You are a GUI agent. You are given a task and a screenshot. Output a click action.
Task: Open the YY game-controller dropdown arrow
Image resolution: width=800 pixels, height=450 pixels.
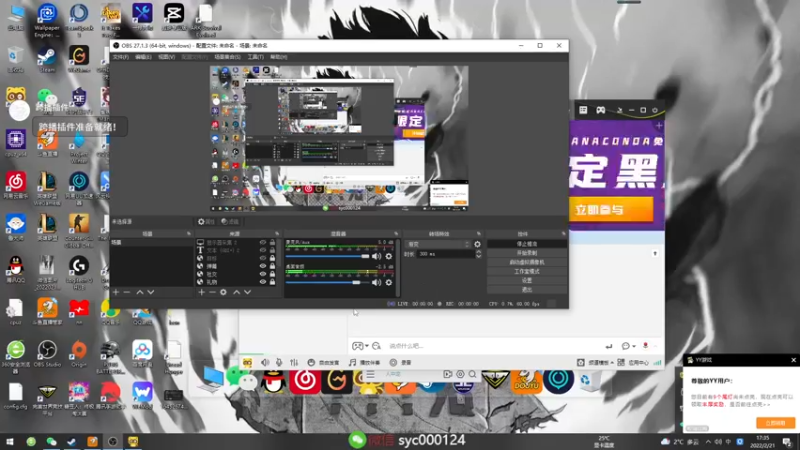(367, 346)
